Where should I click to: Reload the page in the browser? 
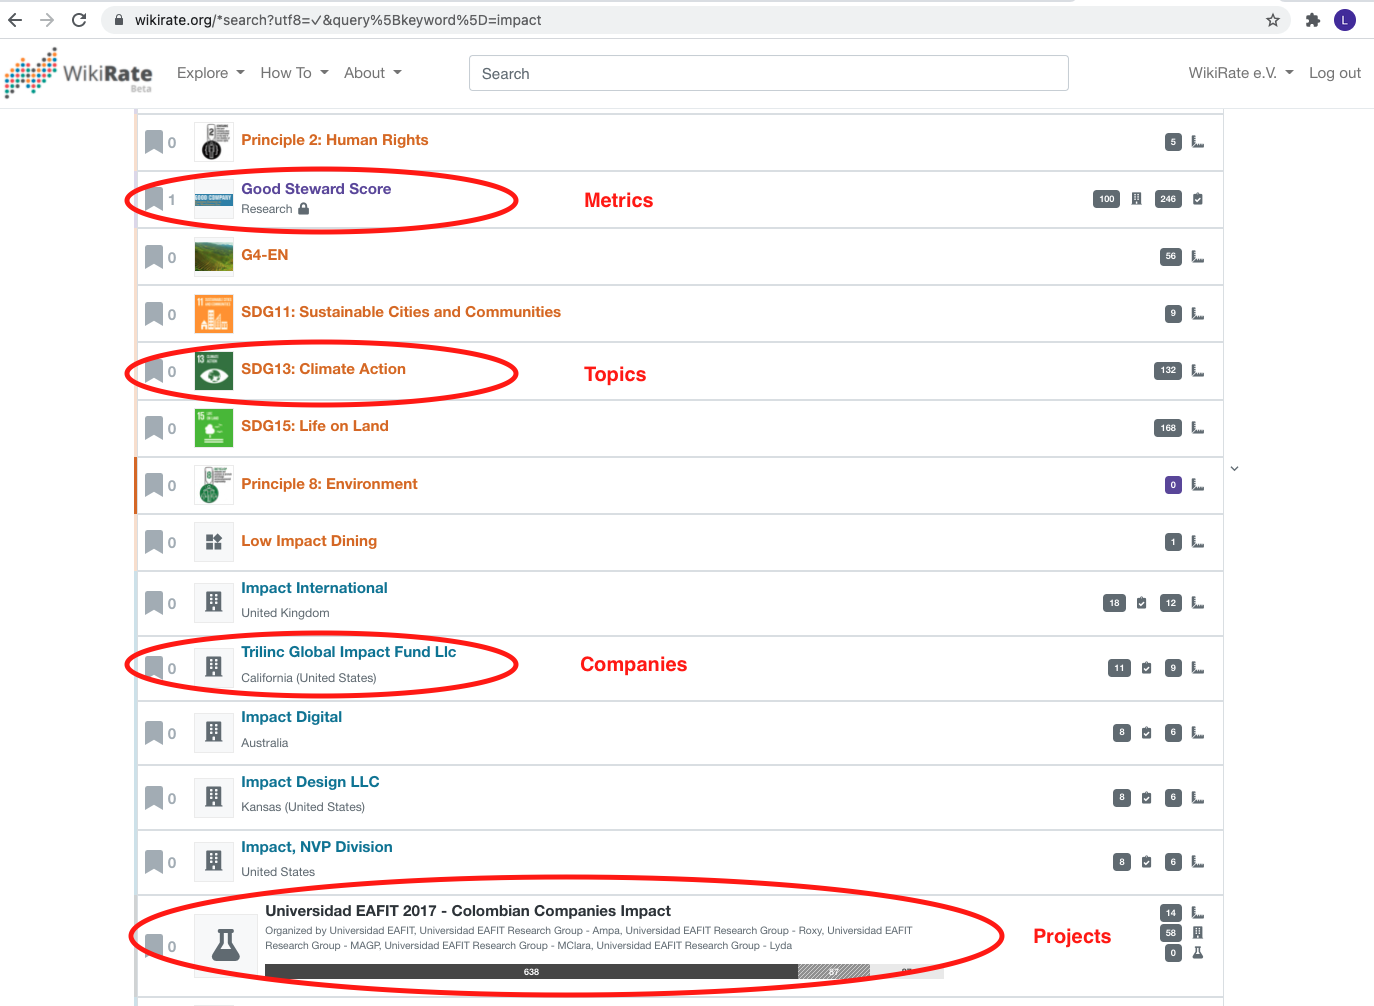79,20
